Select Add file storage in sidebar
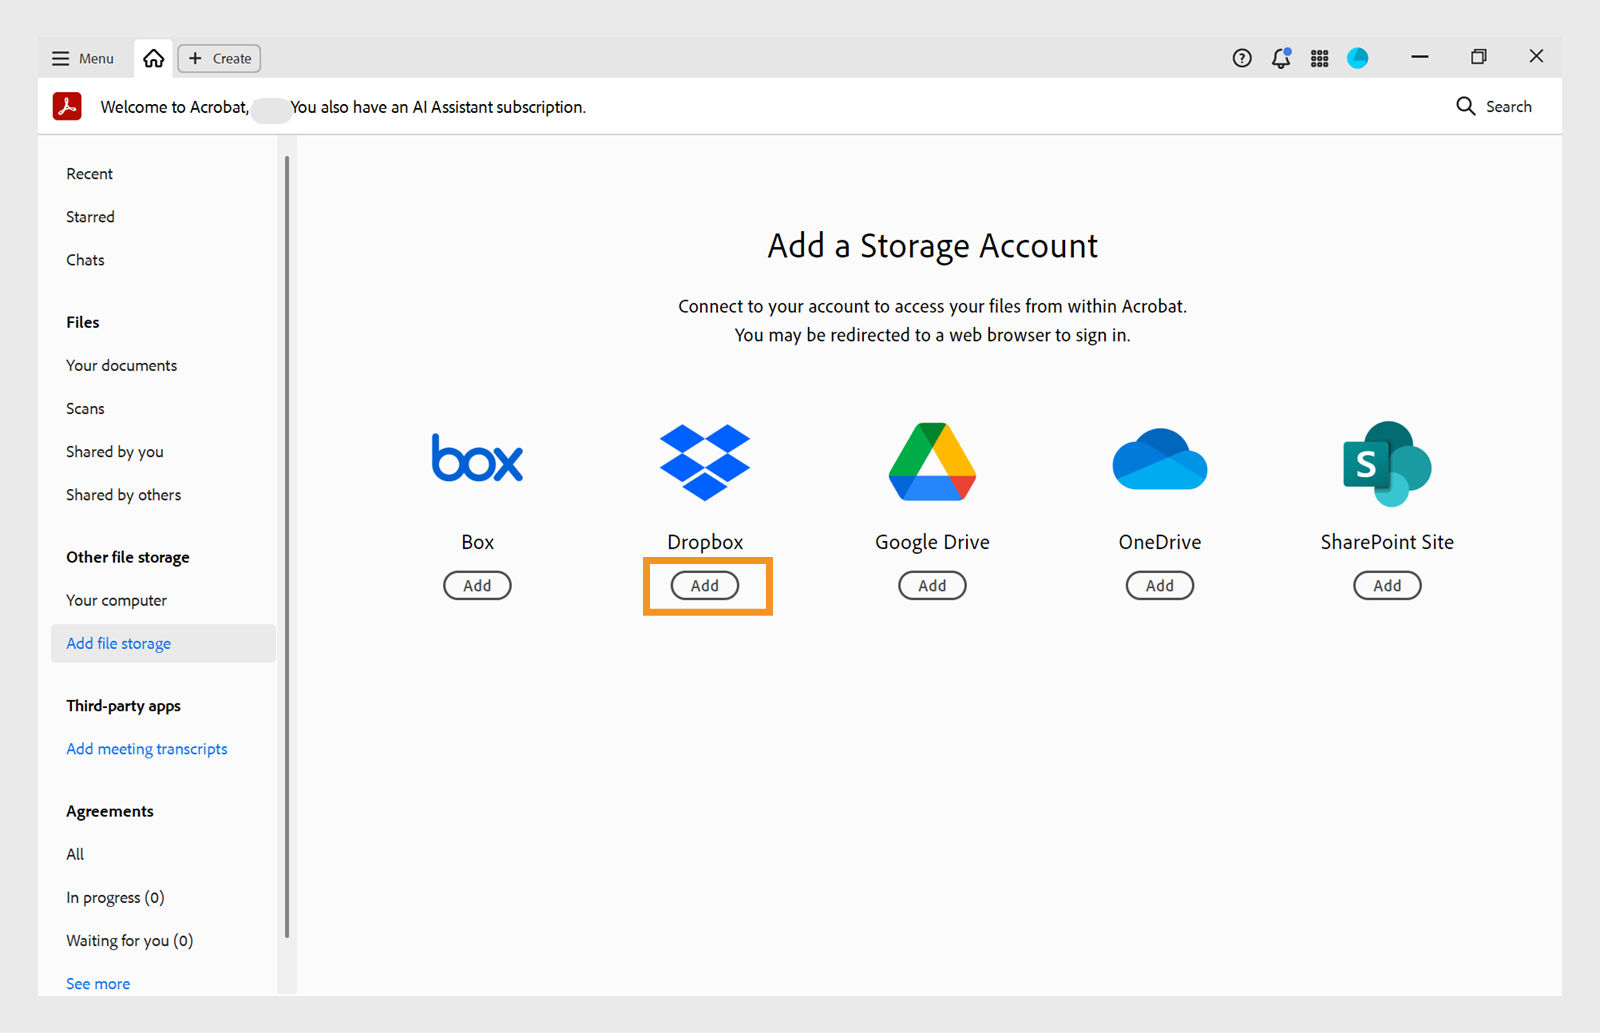 point(119,644)
